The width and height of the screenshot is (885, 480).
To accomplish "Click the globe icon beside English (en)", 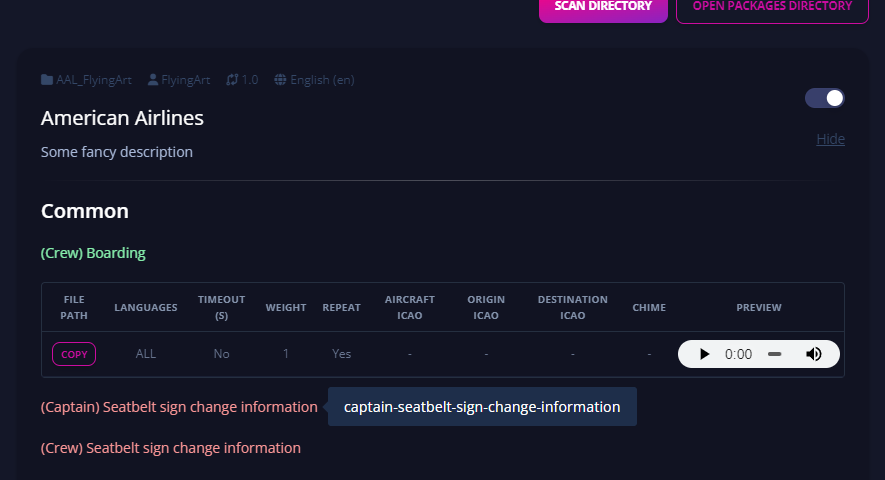I will [x=280, y=80].
